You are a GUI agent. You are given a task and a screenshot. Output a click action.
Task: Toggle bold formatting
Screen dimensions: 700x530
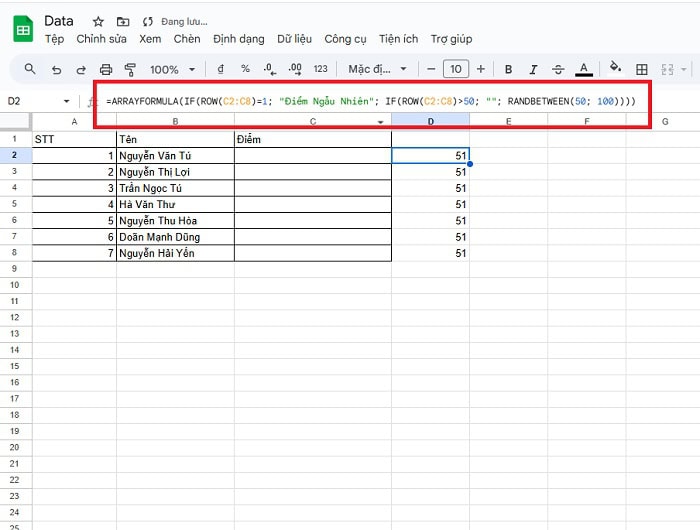tap(508, 69)
